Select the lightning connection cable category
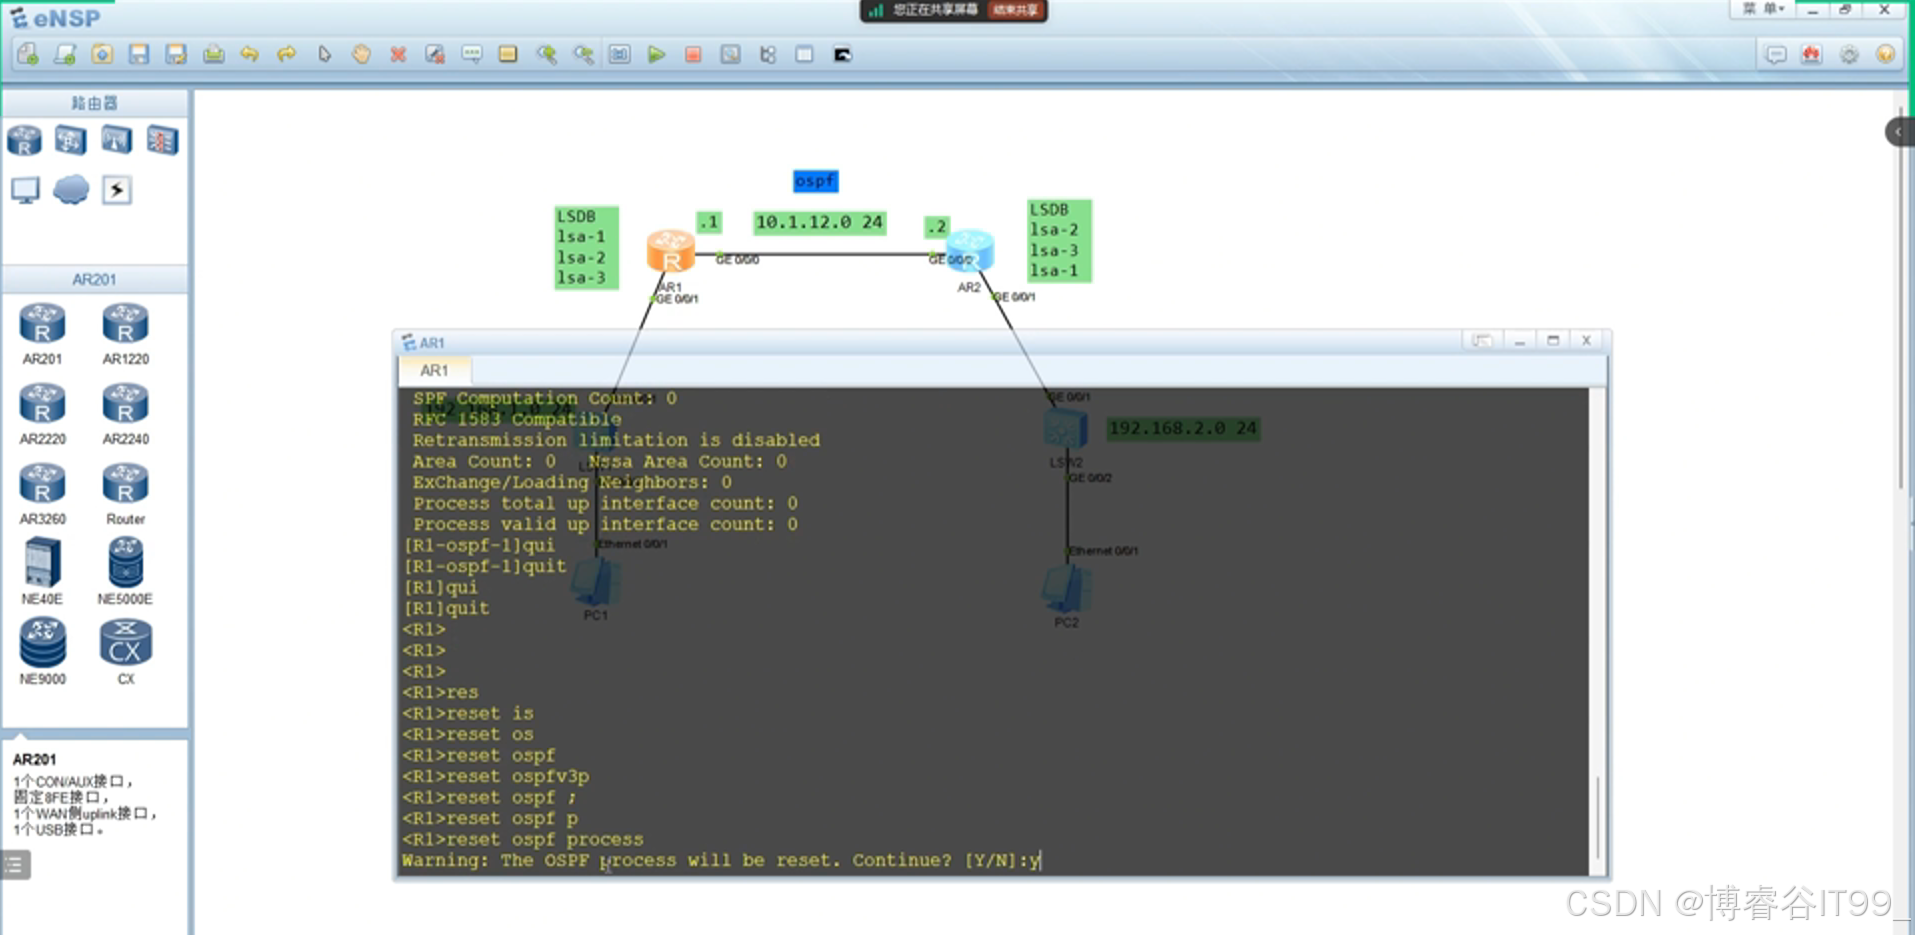Screen dimensions: 1915x935 point(117,190)
